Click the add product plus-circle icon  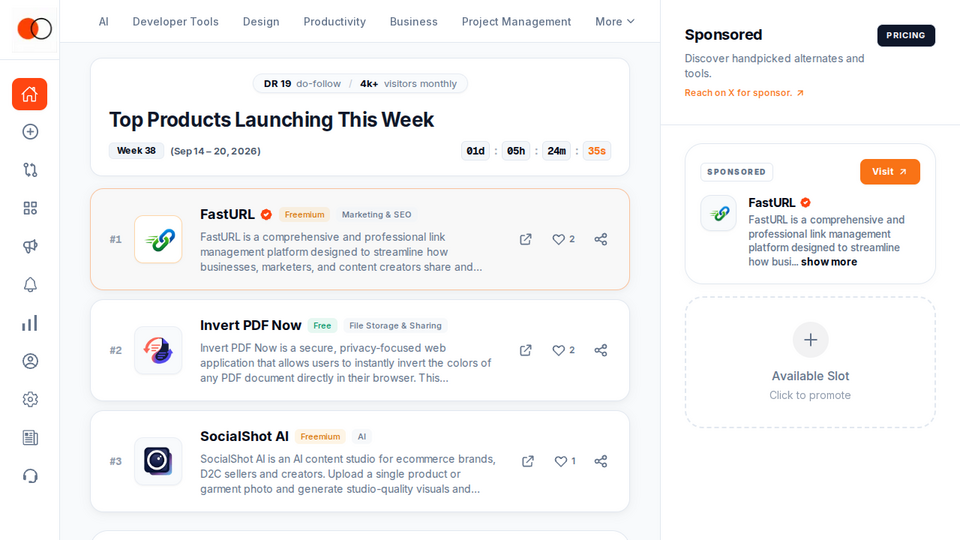(30, 132)
